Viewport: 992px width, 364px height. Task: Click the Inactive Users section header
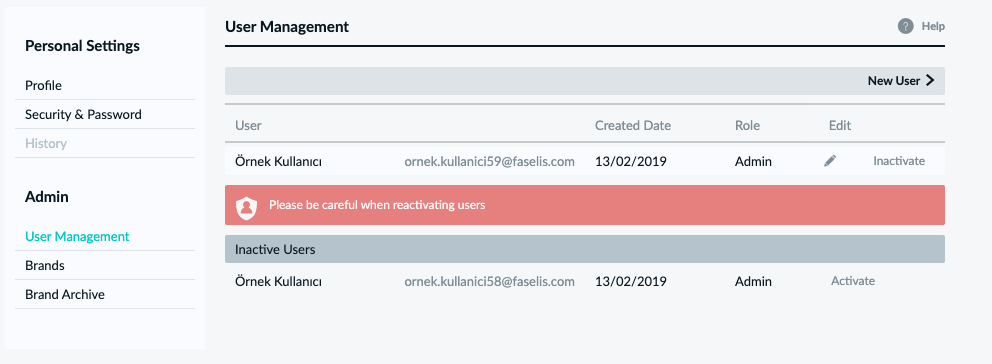(585, 249)
